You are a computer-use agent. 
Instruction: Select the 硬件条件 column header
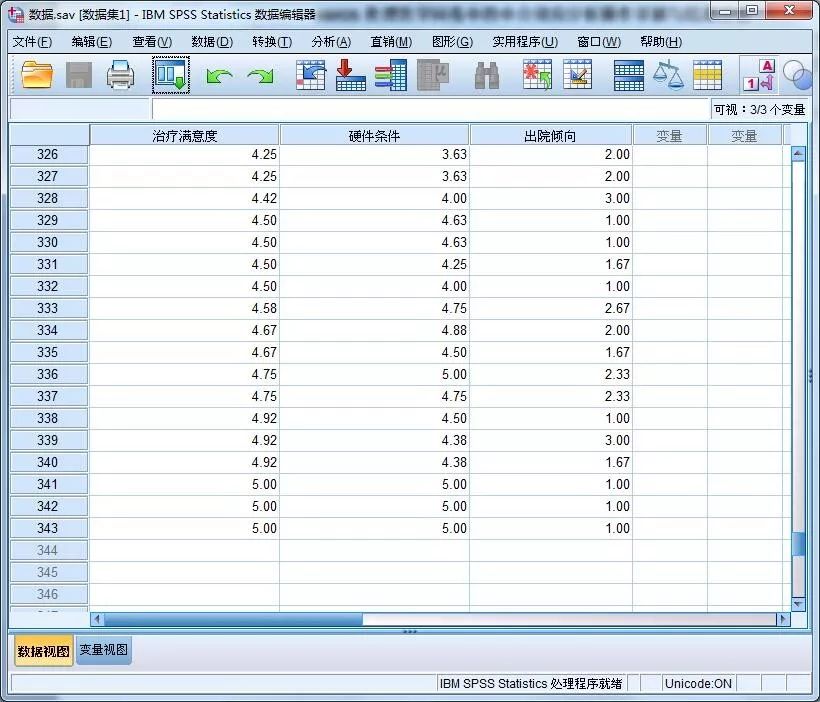coord(374,135)
